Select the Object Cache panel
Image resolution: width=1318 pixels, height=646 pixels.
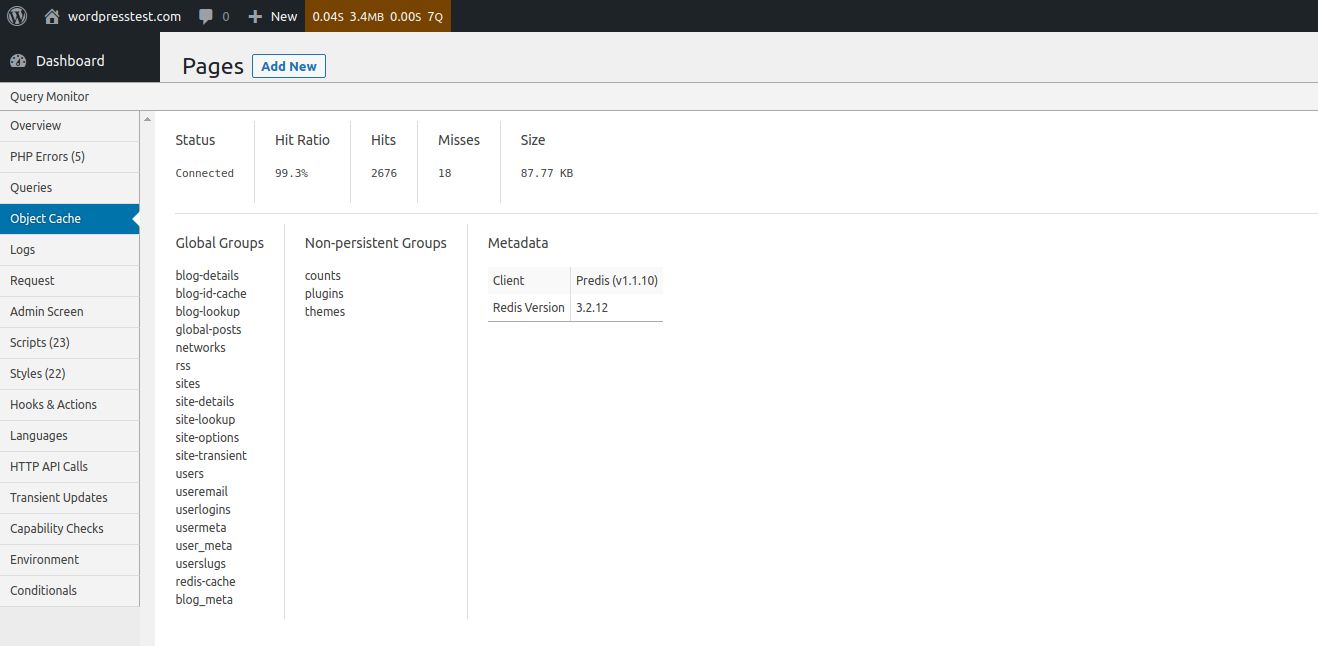[45, 218]
